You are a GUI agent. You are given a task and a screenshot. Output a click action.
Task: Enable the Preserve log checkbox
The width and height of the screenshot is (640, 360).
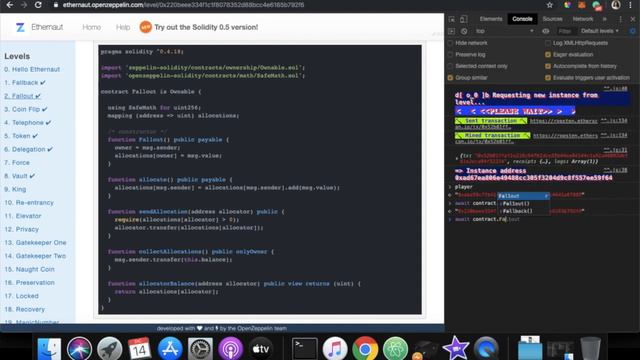[451, 54]
